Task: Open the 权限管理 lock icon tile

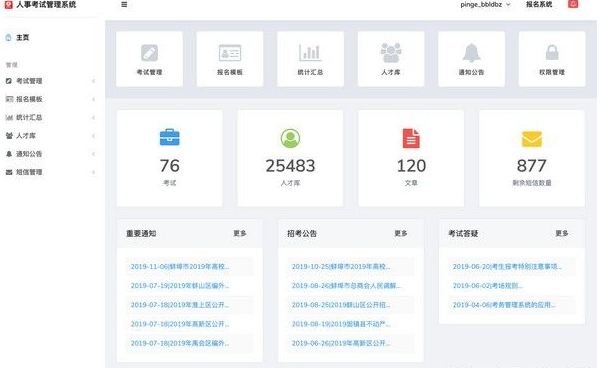Action: (552, 59)
